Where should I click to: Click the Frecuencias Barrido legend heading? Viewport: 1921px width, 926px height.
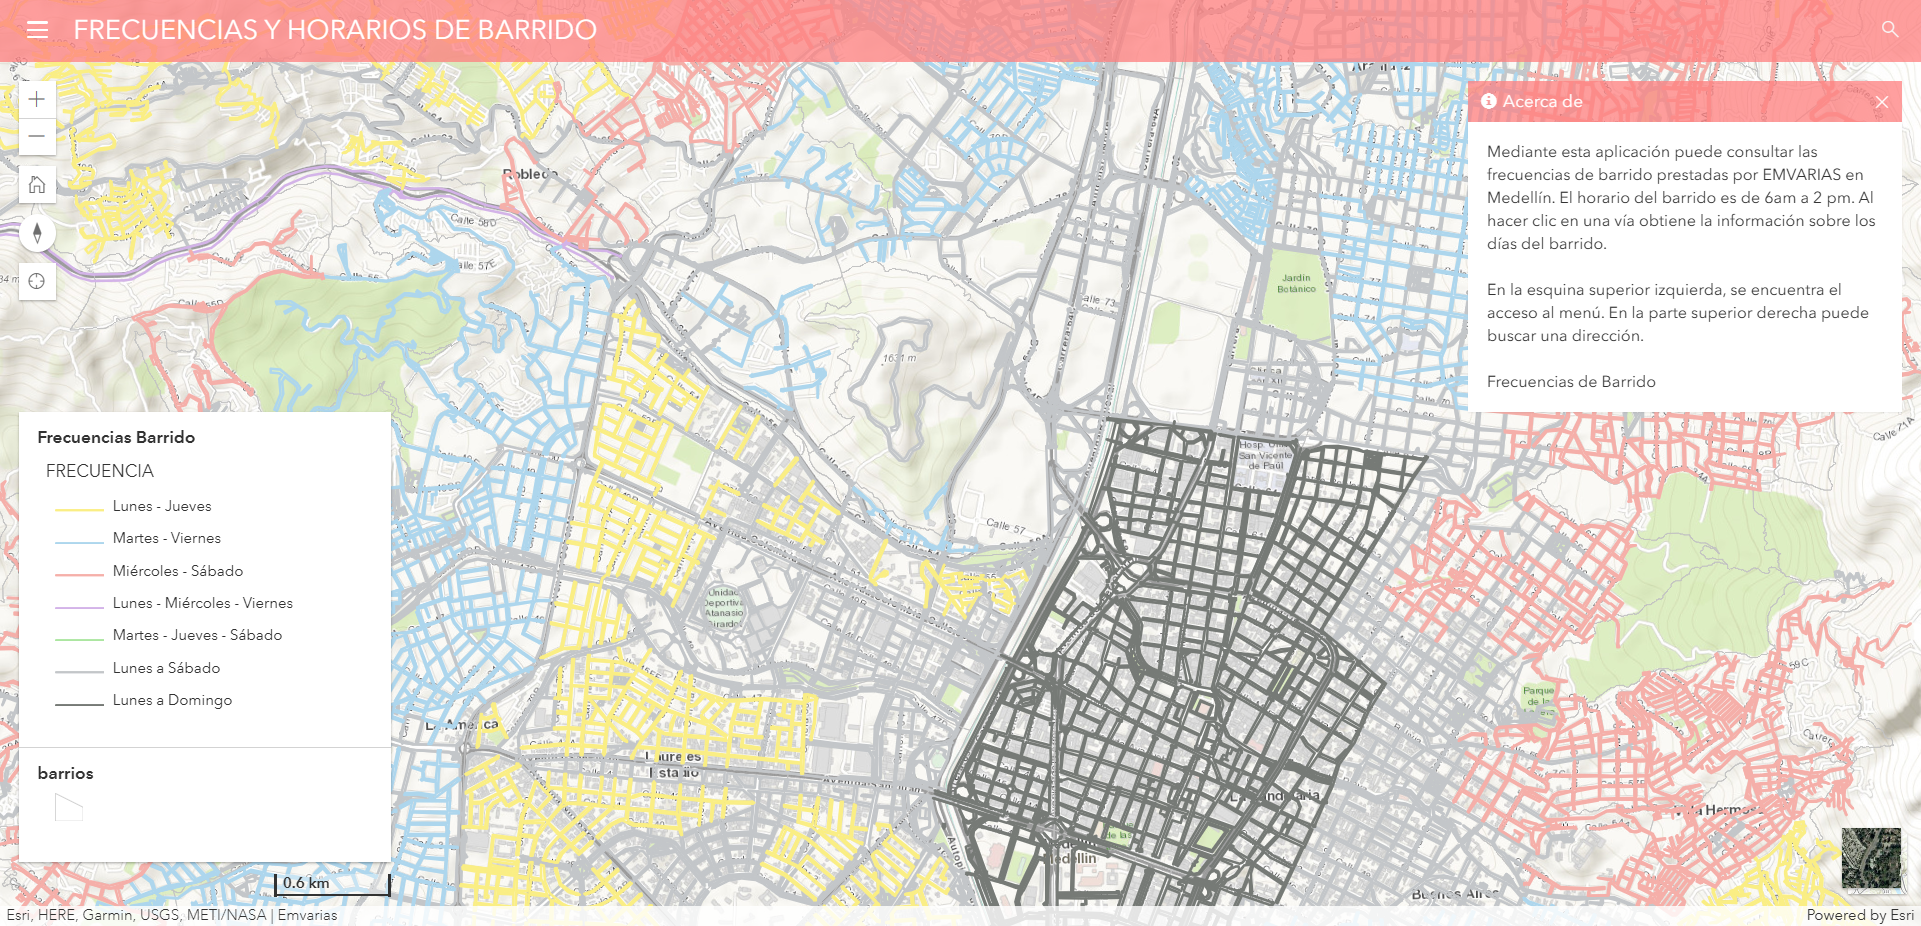point(116,437)
